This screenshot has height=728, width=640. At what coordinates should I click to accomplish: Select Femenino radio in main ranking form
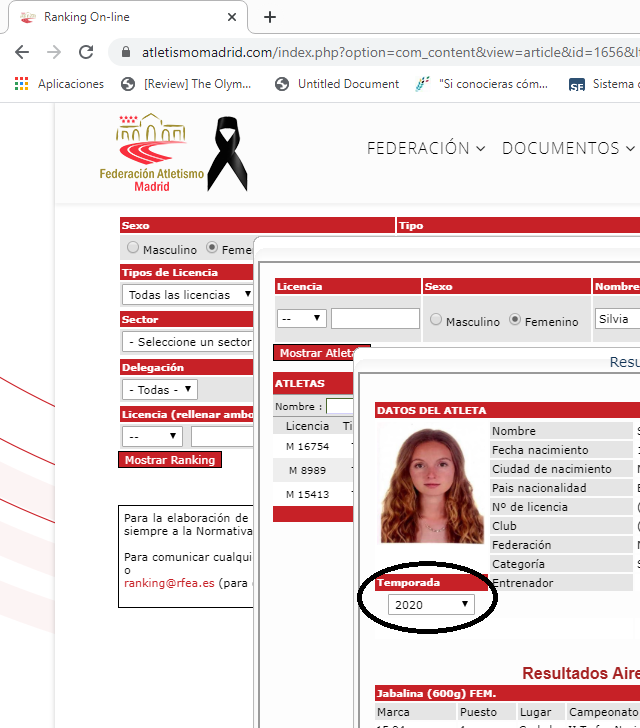coord(212,247)
